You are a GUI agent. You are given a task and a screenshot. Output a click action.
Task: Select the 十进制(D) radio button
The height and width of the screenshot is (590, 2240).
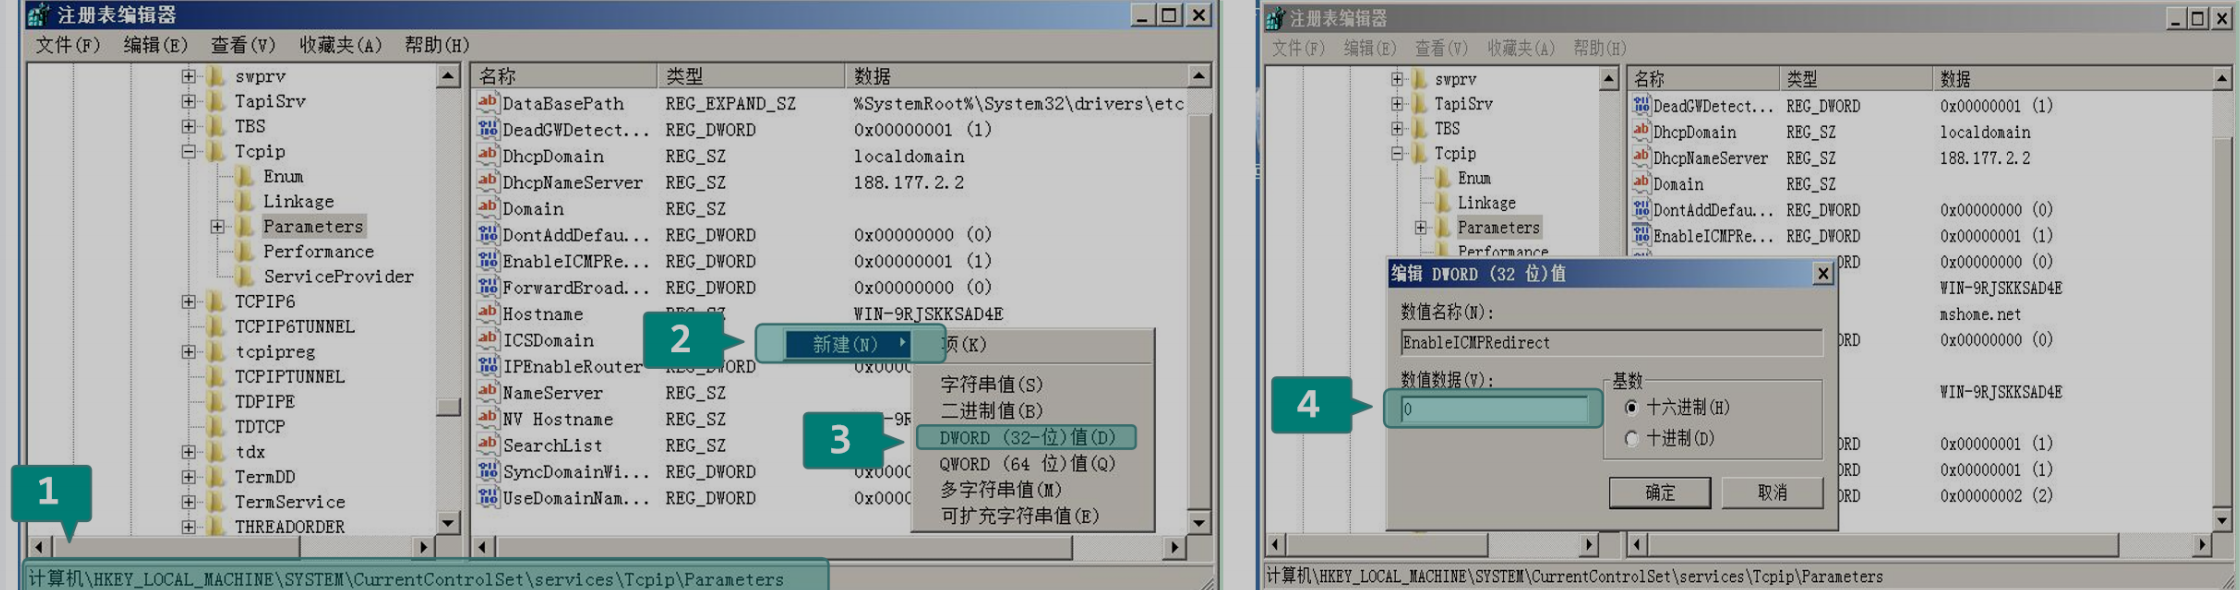[1632, 438]
